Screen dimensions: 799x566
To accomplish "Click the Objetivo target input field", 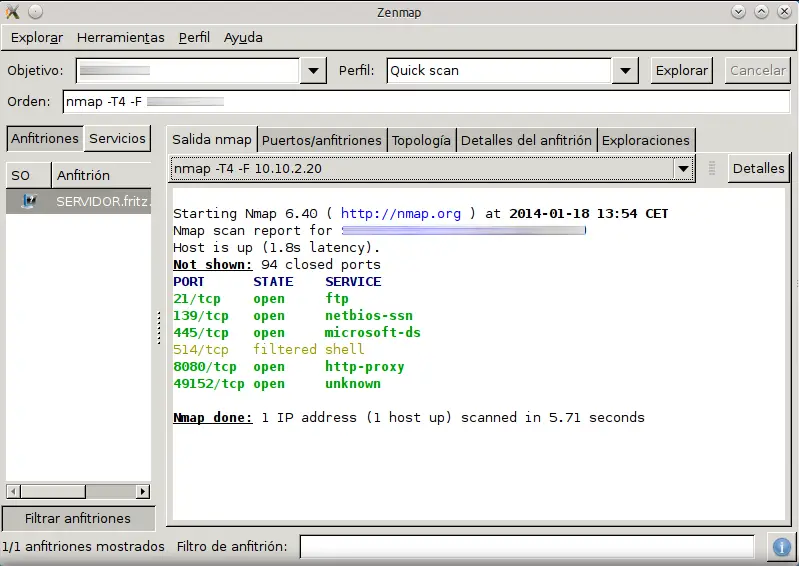I will click(187, 70).
